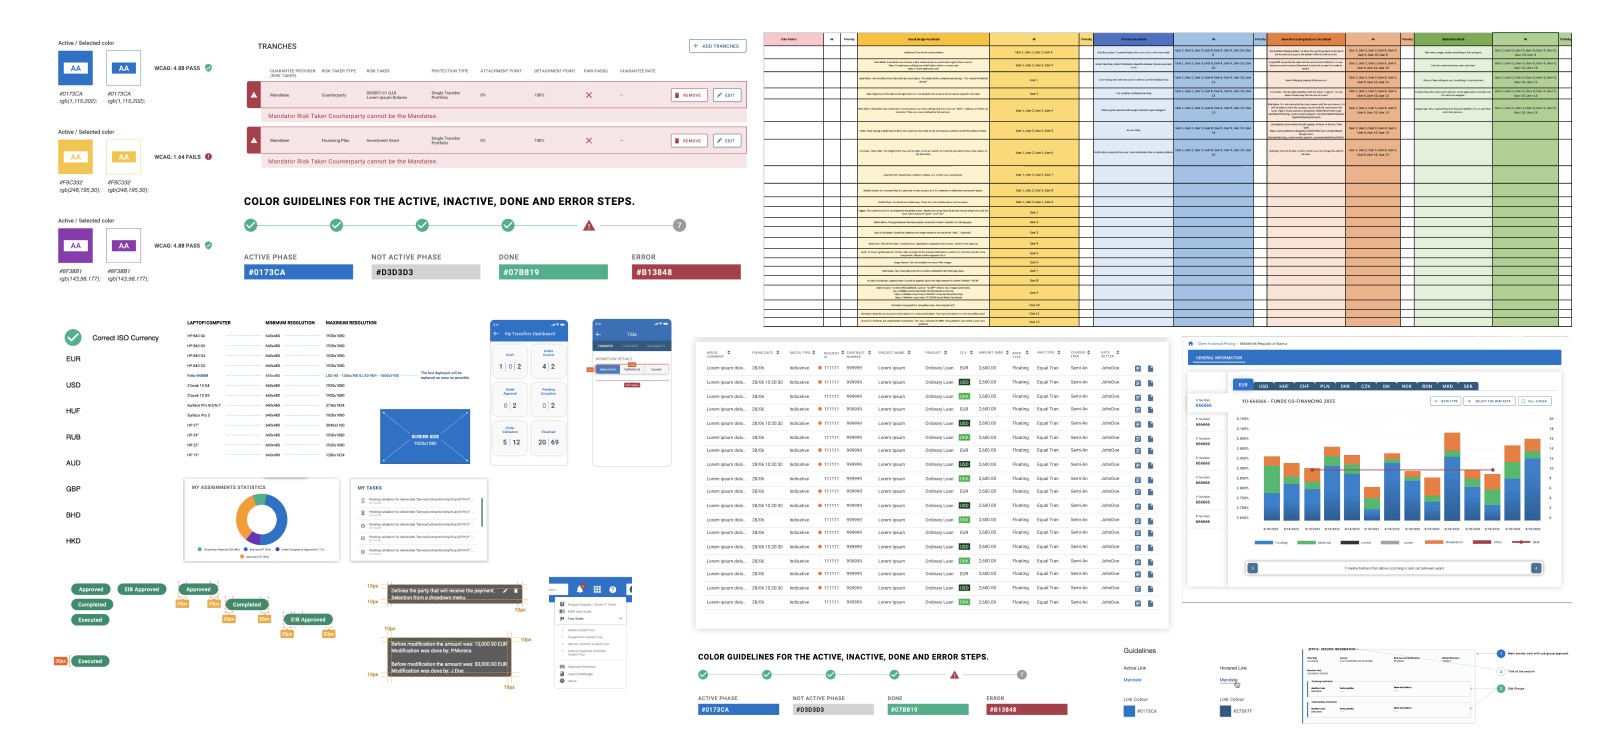This screenshot has height=740, width=1600.
Task: Click the EIB Approved badge in the top badge row
Action: pos(141,589)
